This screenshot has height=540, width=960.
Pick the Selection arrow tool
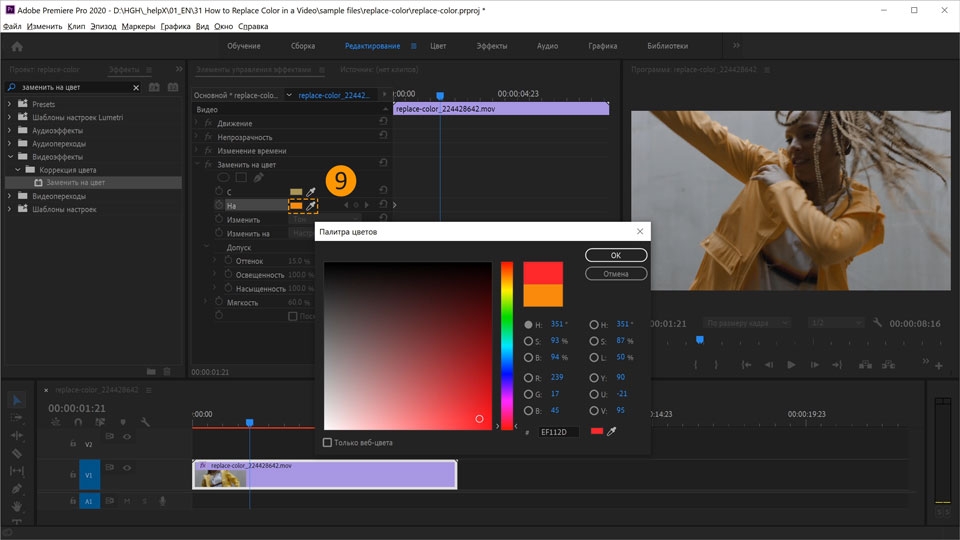coord(17,399)
